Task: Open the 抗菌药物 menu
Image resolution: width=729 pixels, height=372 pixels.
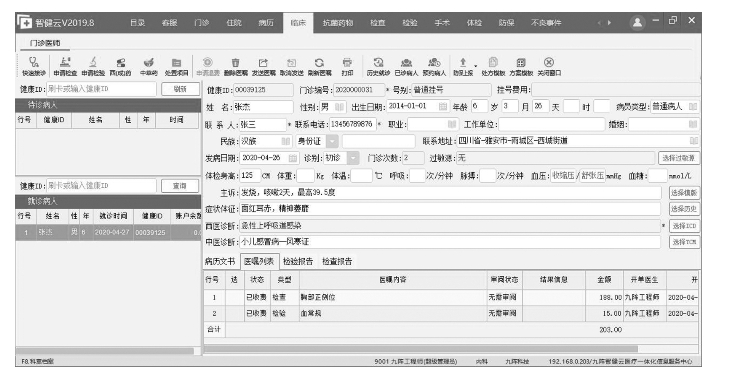Action: click(x=338, y=23)
